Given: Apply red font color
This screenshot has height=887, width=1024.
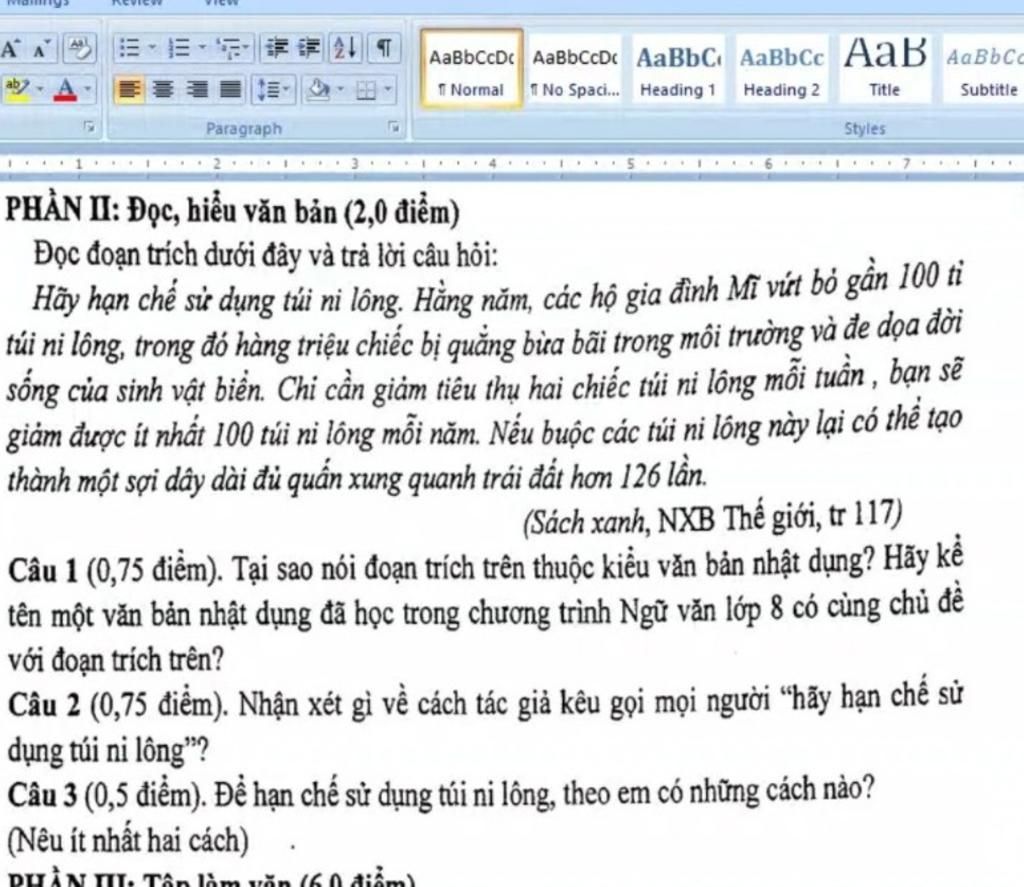Looking at the screenshot, I should pos(65,89).
